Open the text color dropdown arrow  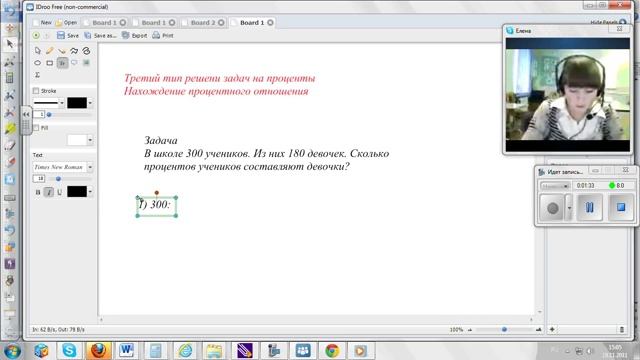pos(90,191)
